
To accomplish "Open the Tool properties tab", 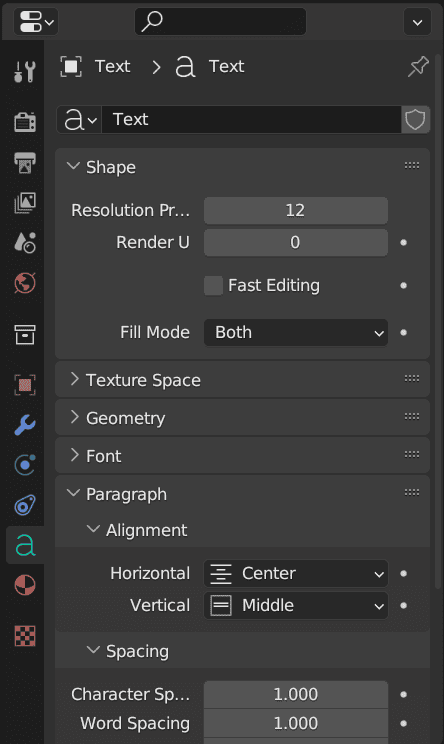I will pyautogui.click(x=25, y=72).
